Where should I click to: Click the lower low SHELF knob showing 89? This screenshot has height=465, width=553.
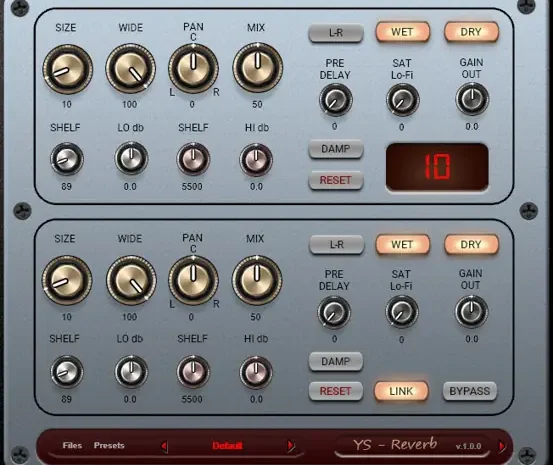click(x=67, y=372)
